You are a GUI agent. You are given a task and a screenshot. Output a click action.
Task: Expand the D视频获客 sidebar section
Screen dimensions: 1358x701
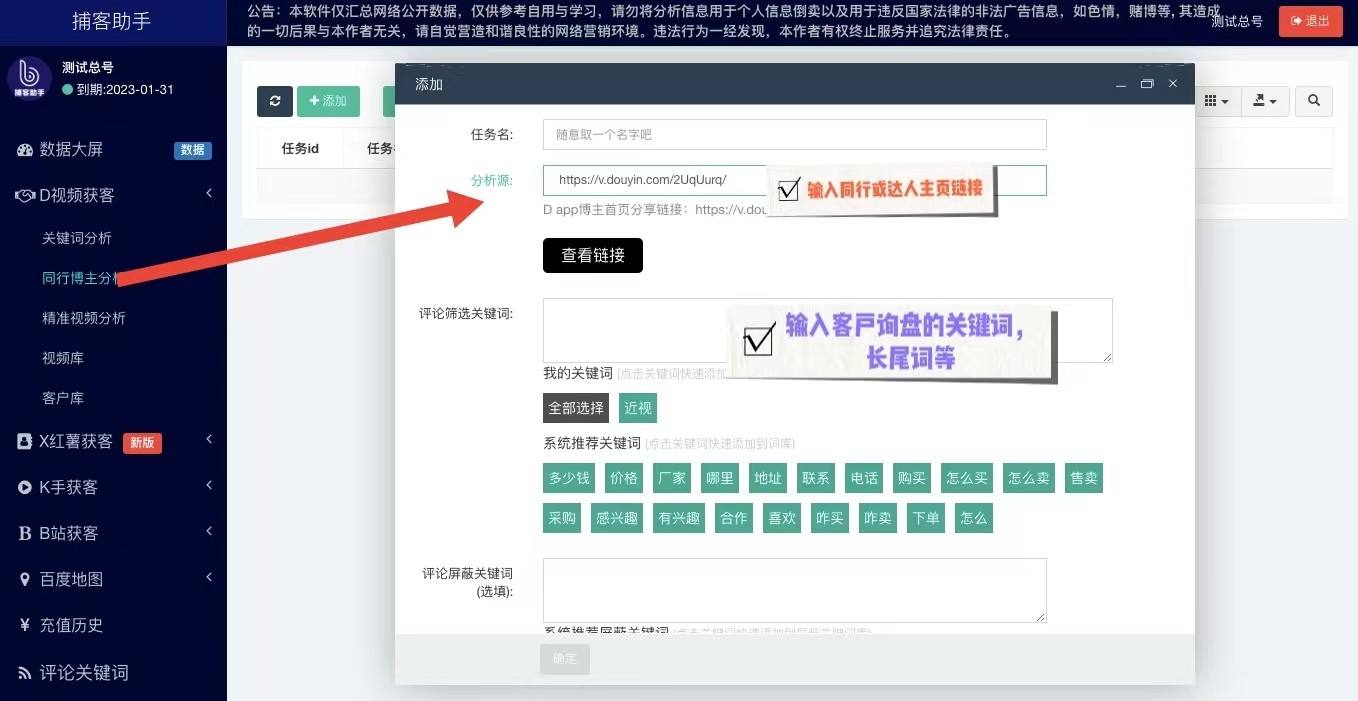point(113,195)
